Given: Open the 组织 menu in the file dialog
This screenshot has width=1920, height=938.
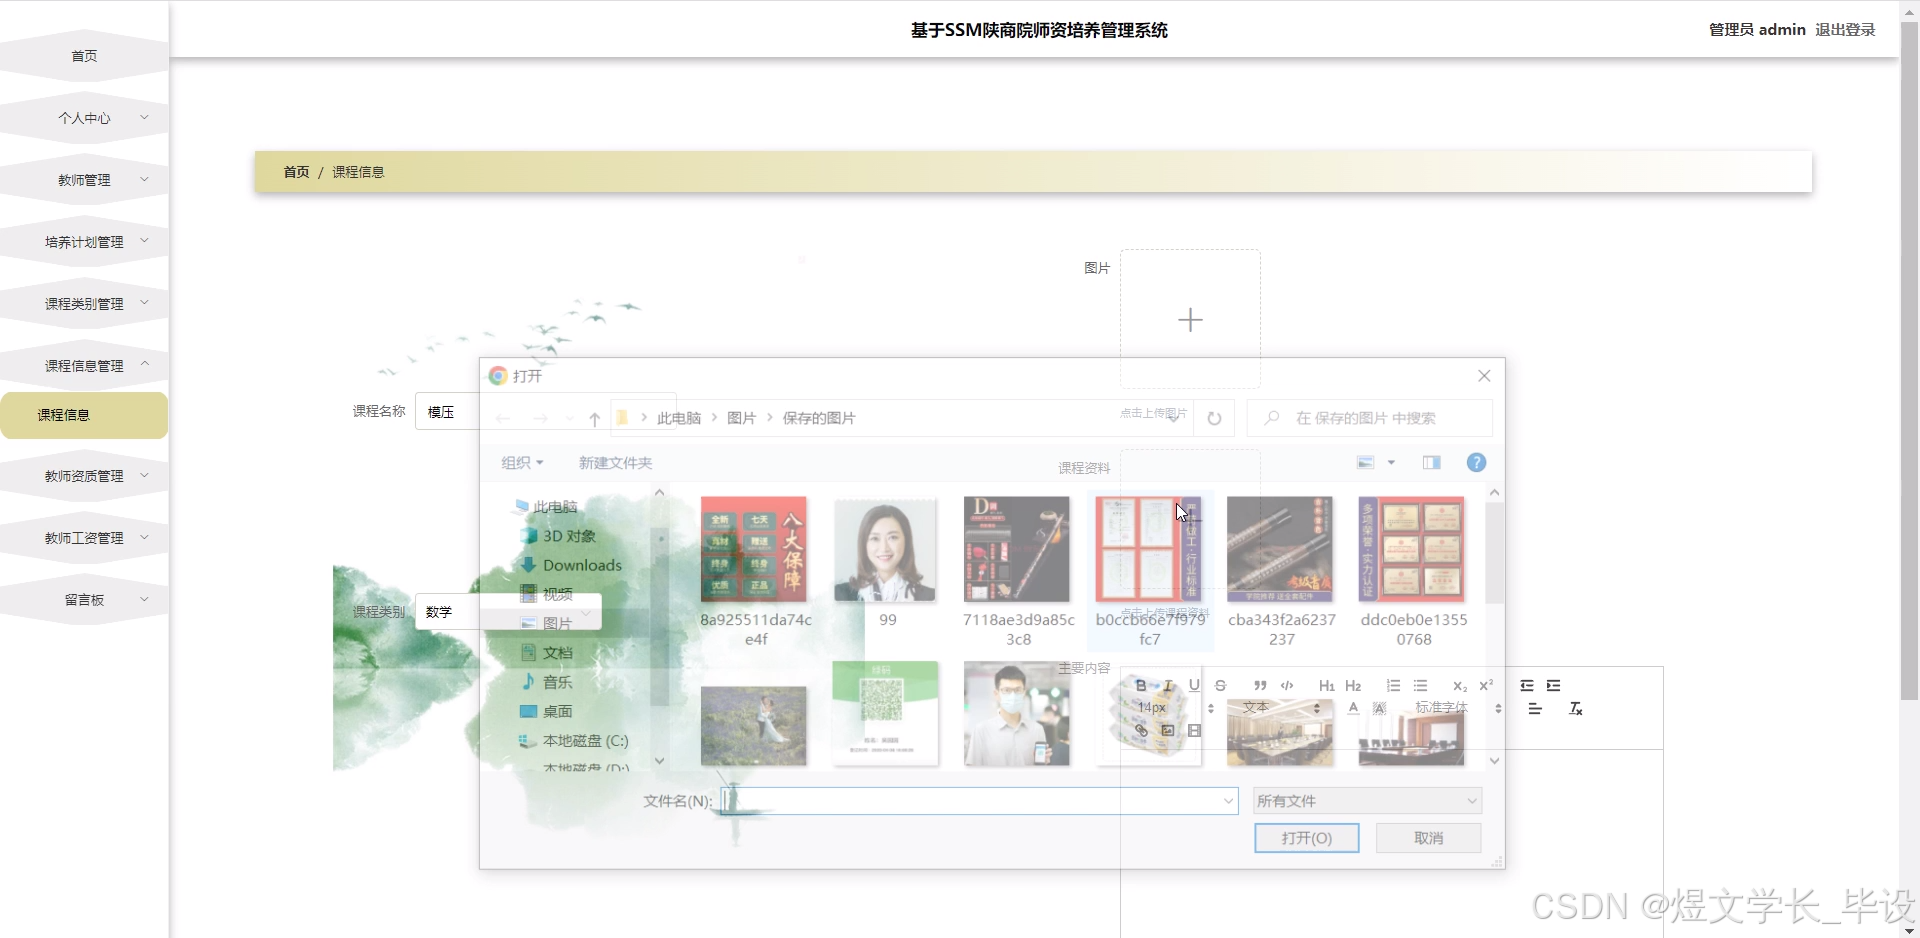Looking at the screenshot, I should 522,462.
